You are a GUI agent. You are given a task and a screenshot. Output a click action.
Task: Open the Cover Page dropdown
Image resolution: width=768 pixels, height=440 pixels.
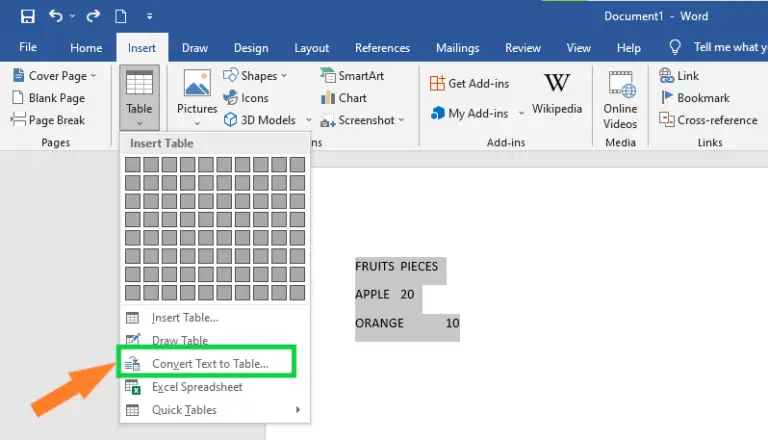pos(55,76)
